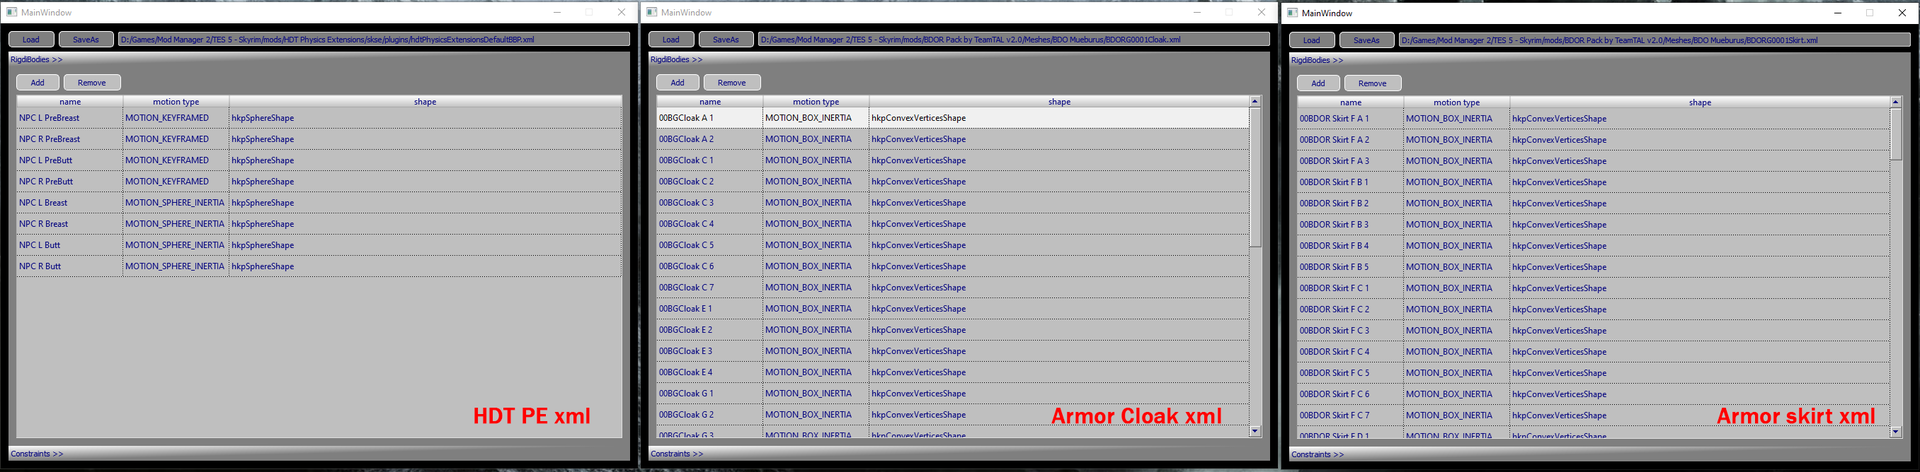Click the BDORG0001Cloak.xml path field

click(x=1013, y=40)
